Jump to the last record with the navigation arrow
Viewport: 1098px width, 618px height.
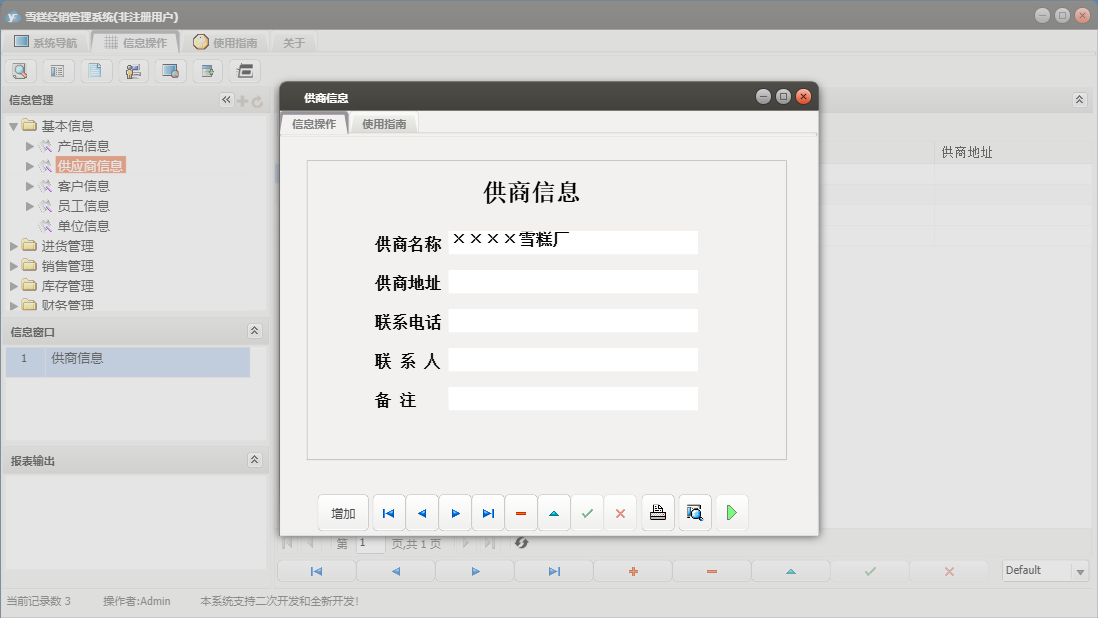(x=488, y=512)
